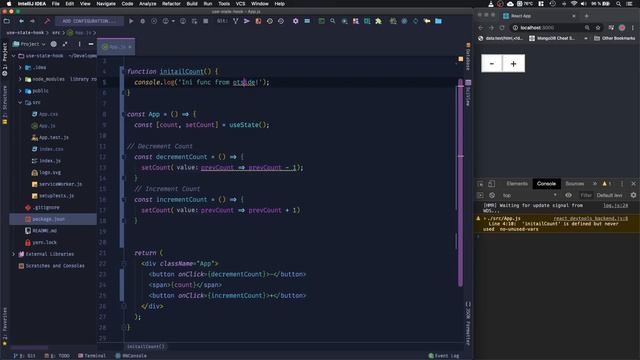Image resolution: width=640 pixels, height=360 pixels.
Task: Open the browser's three-dot menu
Action: (633, 28)
